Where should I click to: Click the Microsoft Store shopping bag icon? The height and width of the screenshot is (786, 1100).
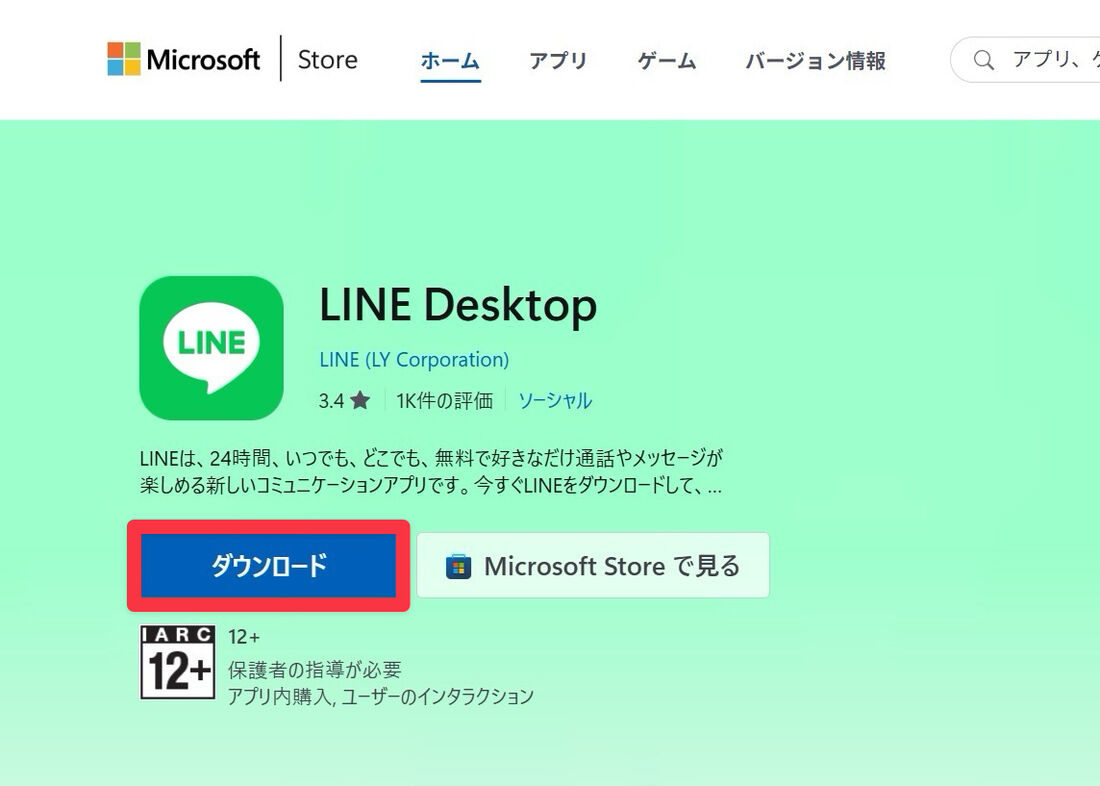(x=459, y=565)
